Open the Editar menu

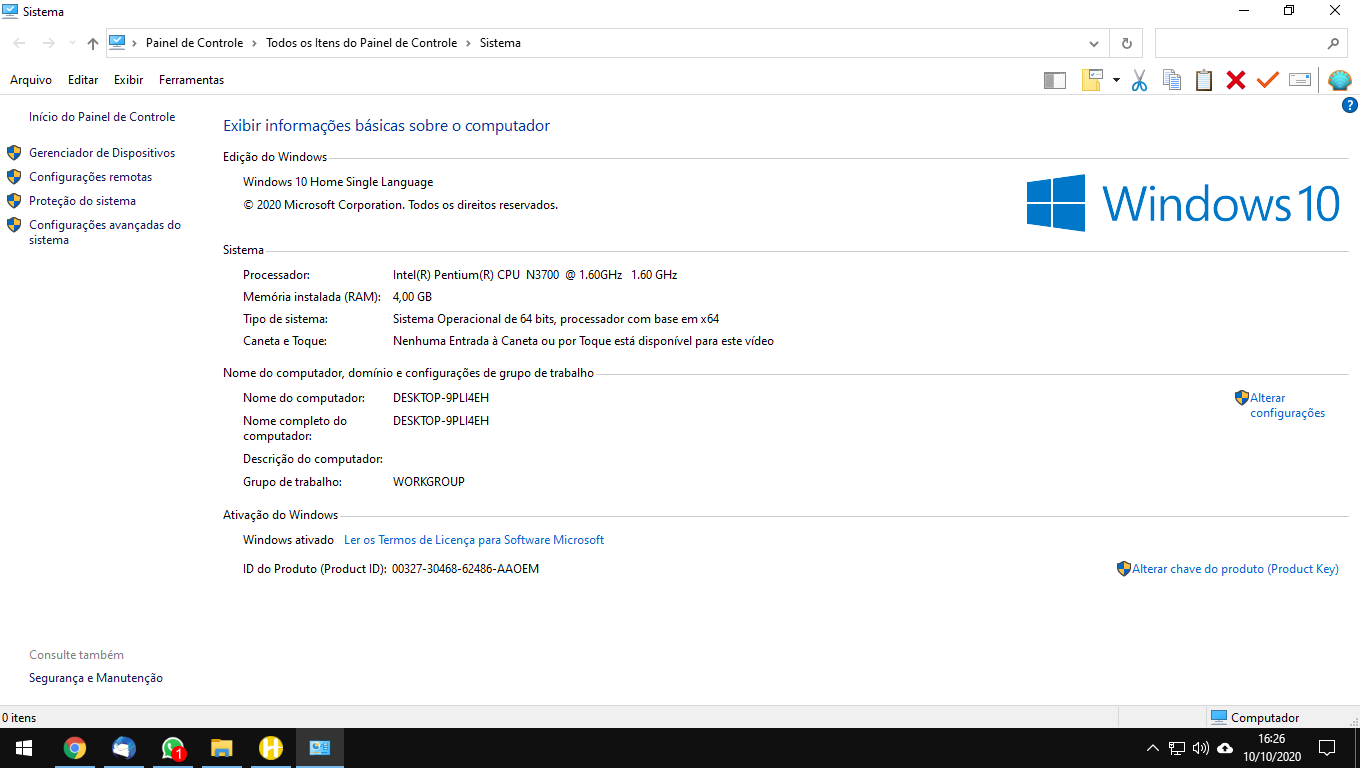83,80
